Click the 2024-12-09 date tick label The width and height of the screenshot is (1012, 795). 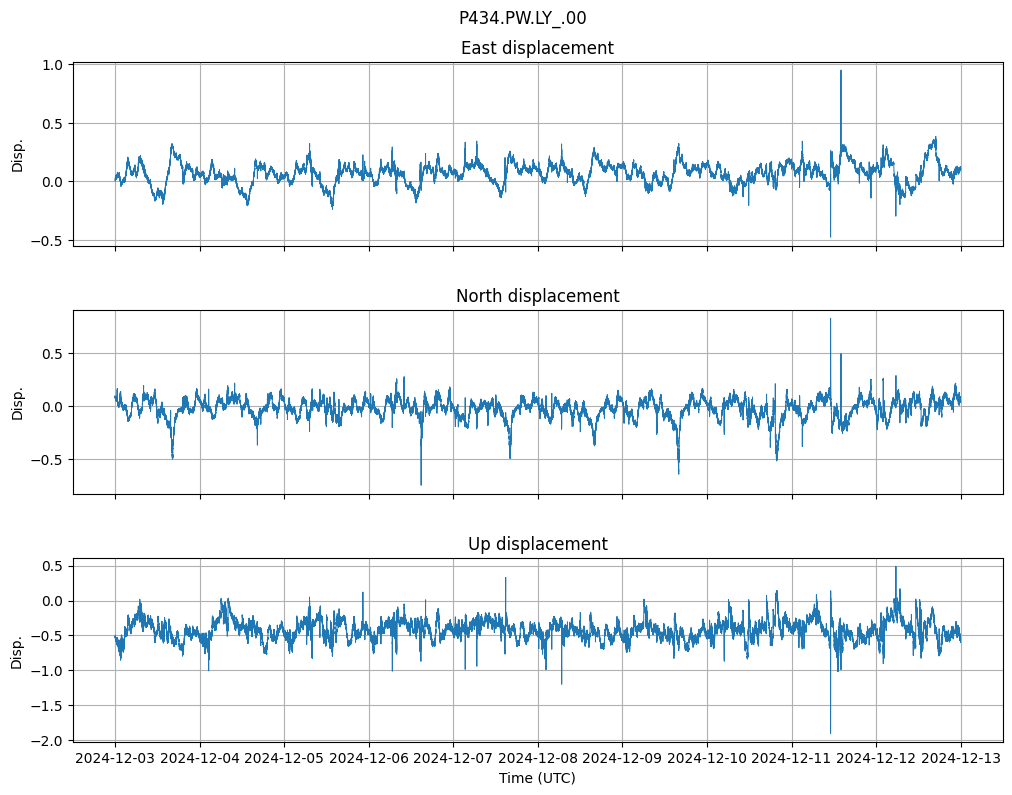[x=622, y=759]
